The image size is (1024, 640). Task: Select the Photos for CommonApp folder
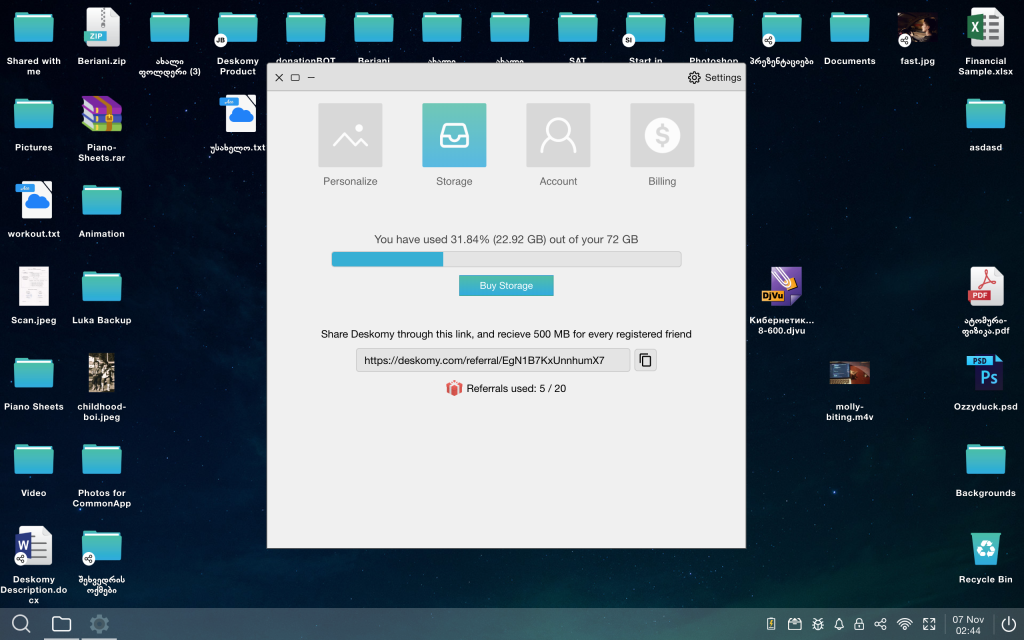click(x=102, y=474)
